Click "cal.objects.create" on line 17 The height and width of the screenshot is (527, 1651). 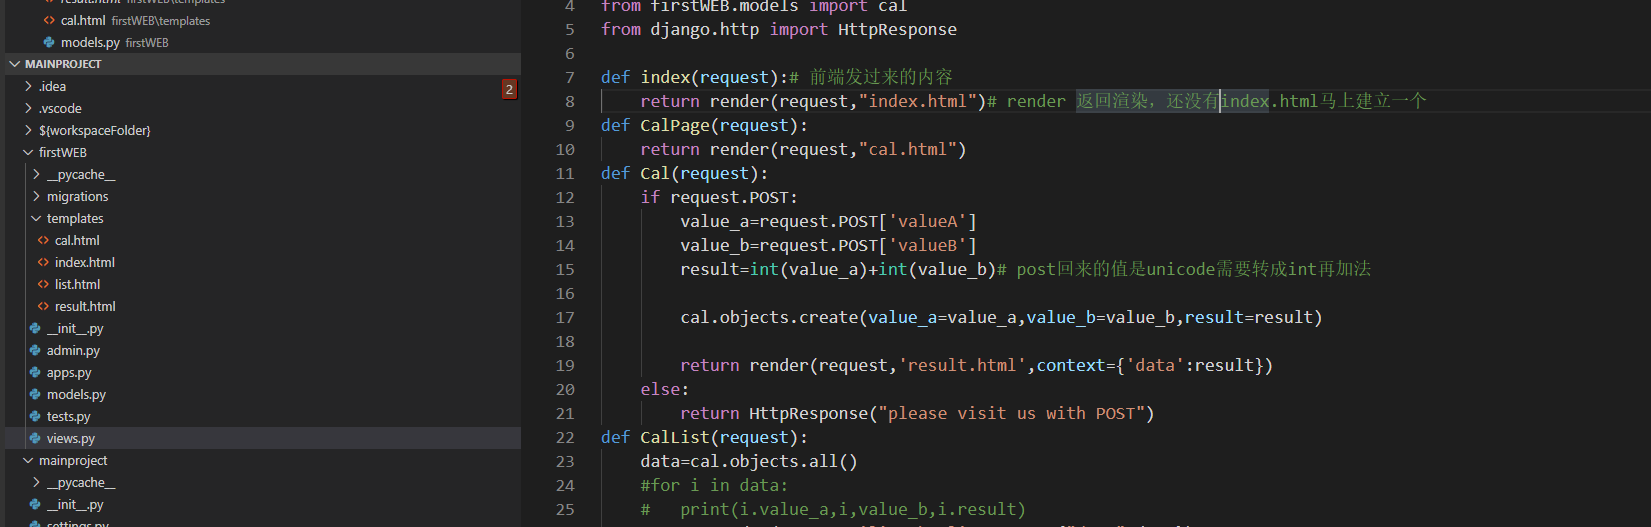(x=769, y=318)
